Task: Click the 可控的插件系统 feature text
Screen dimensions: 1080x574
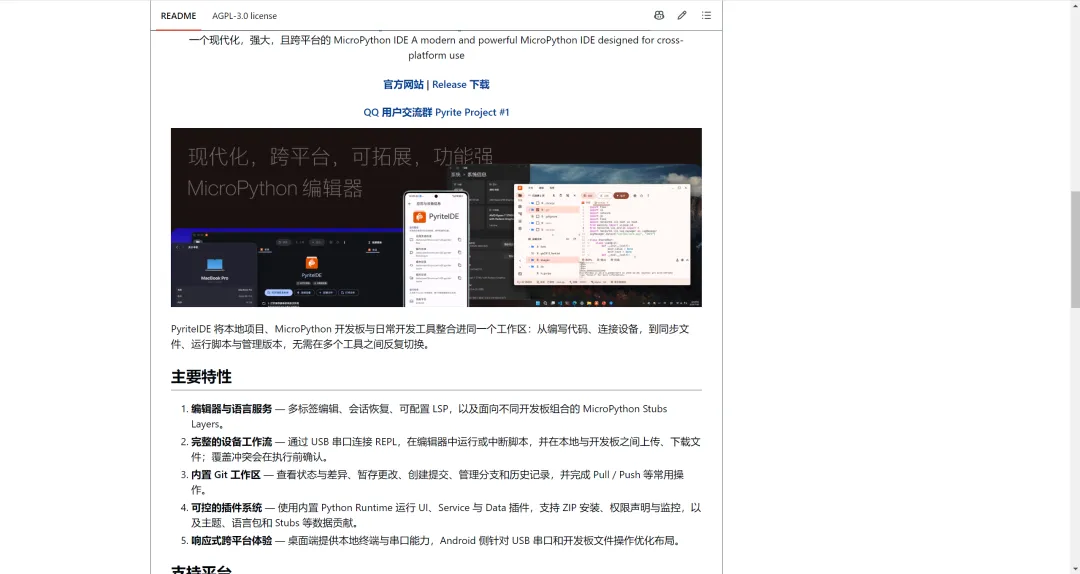Action: pyautogui.click(x=227, y=508)
